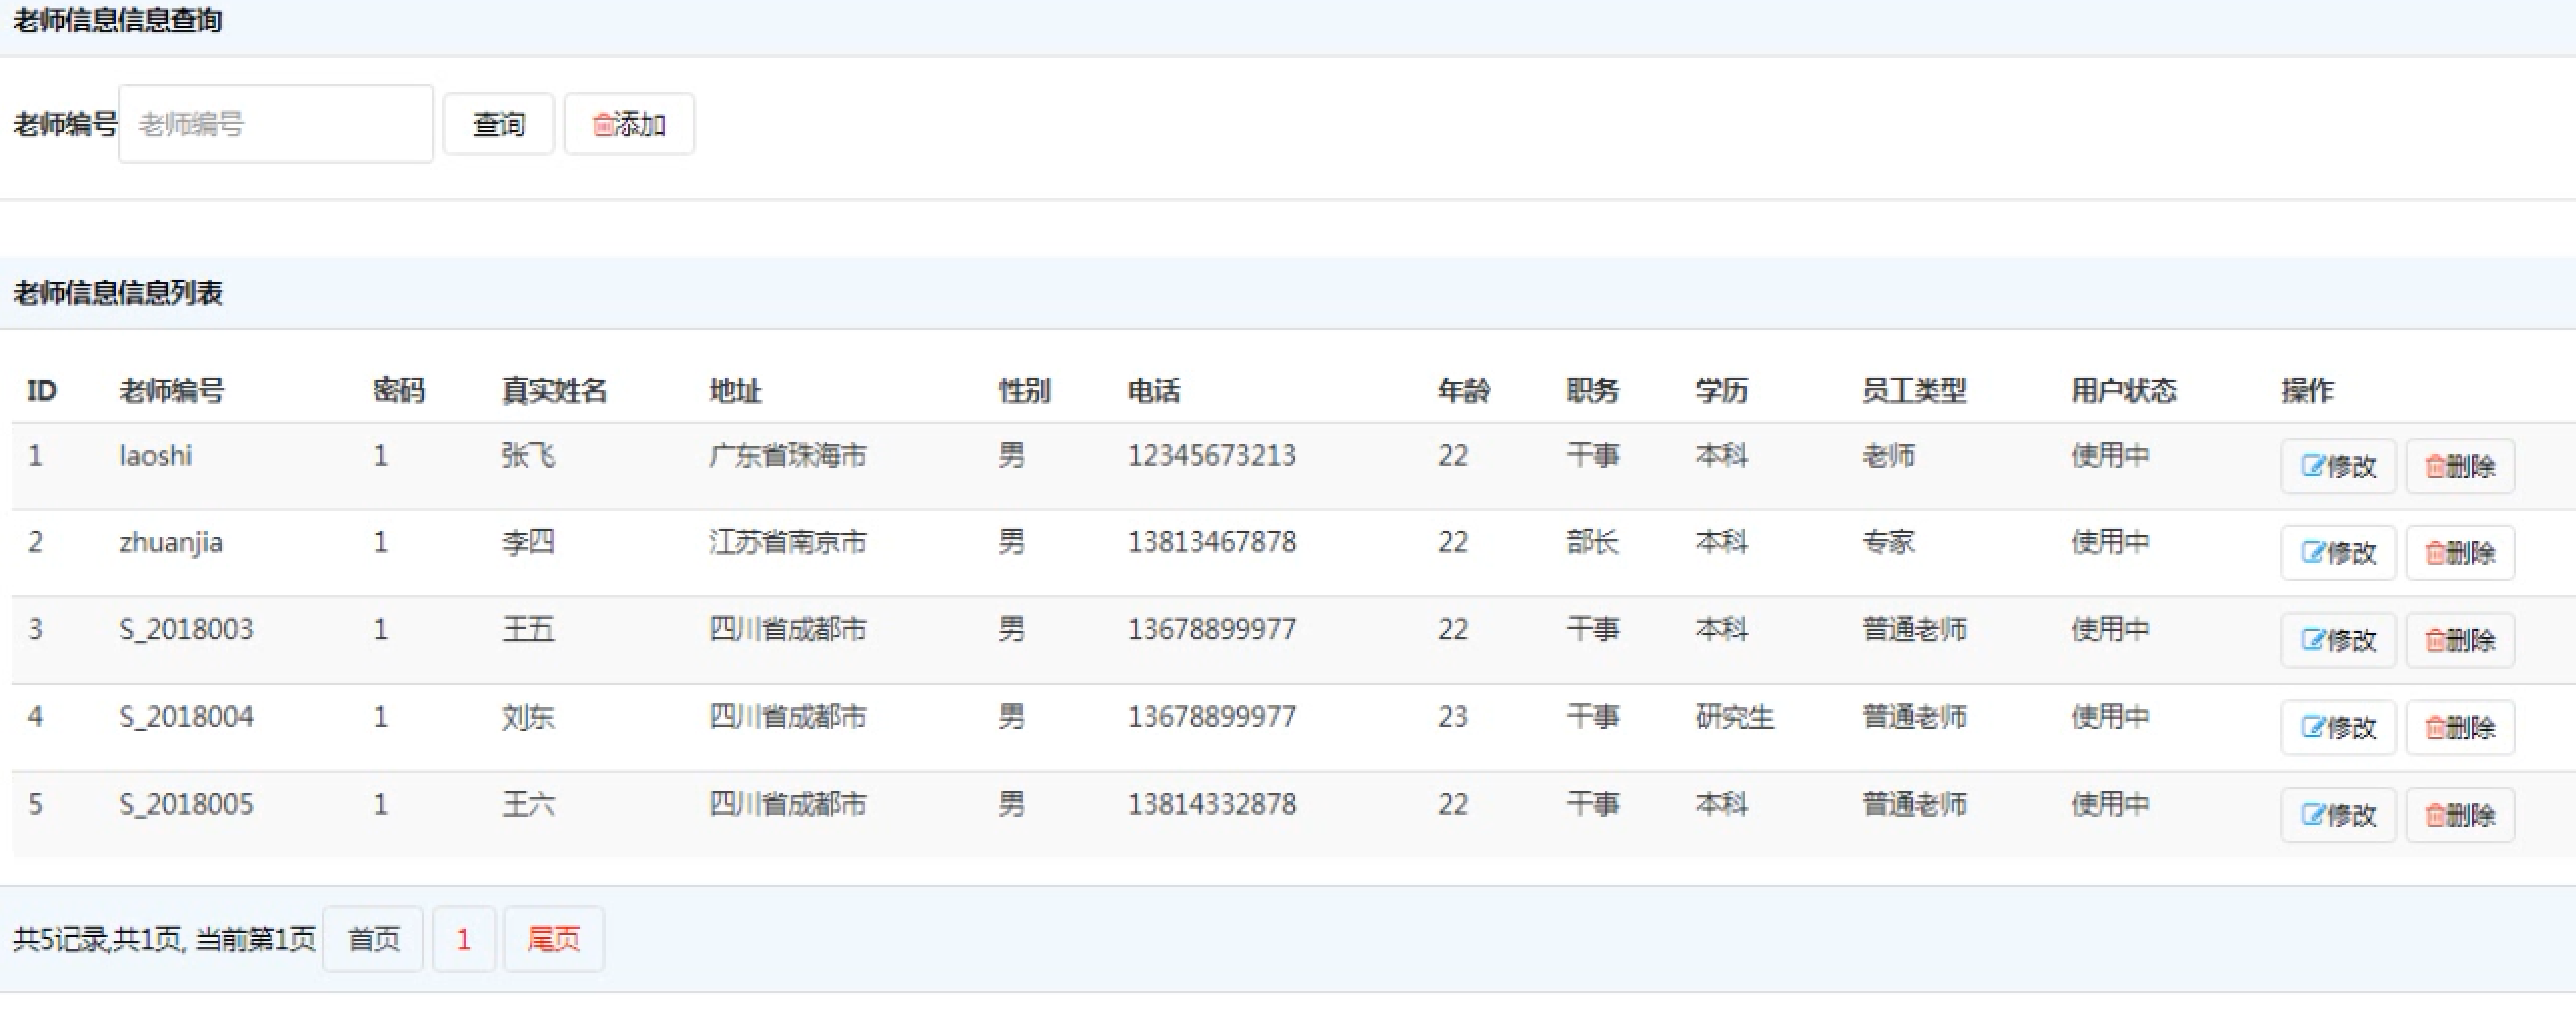
Task: Click the 老师编号 column header
Action: coord(172,390)
